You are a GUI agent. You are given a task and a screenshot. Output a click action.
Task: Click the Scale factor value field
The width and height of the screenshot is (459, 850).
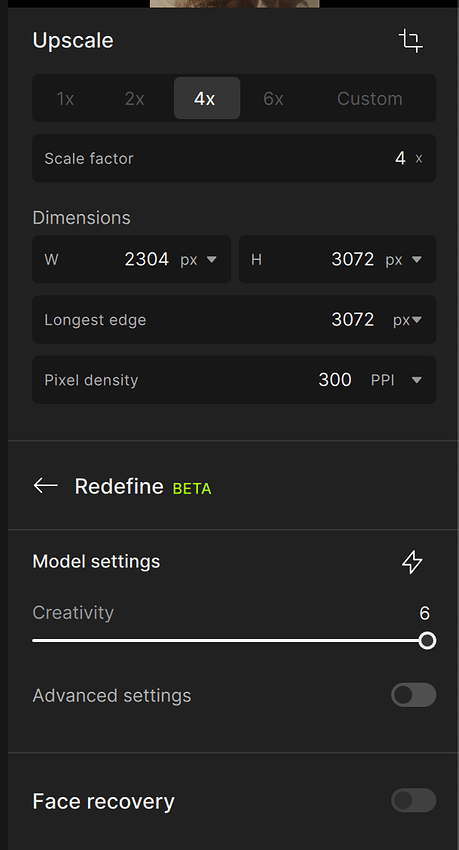pyautogui.click(x=234, y=158)
